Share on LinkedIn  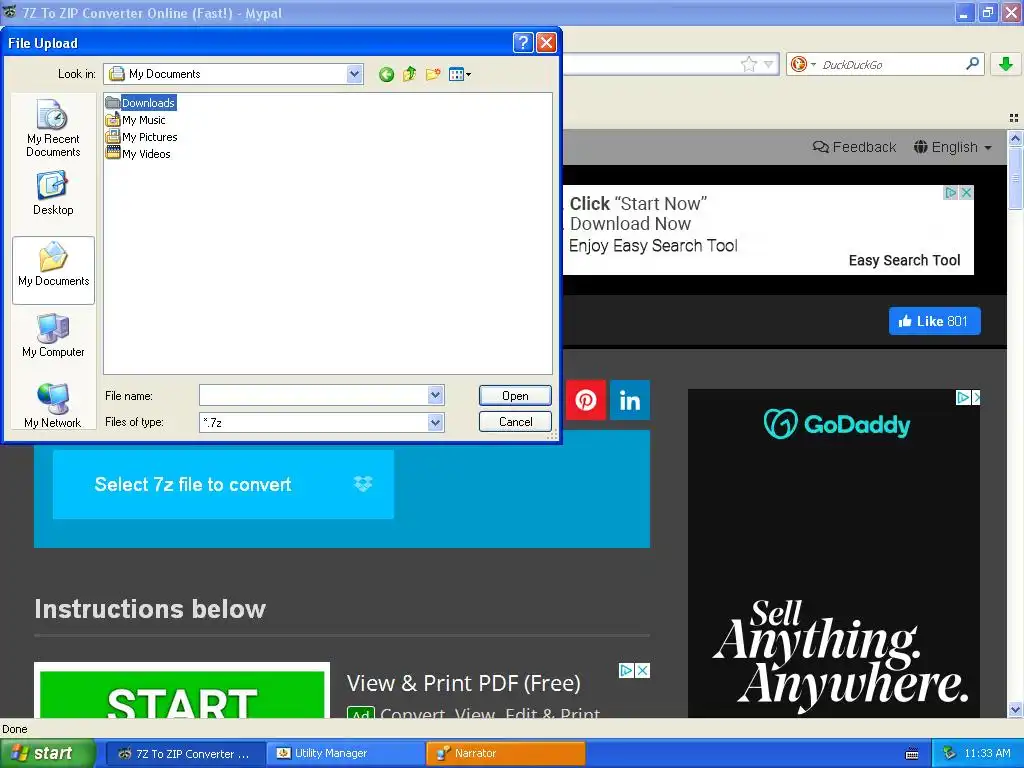pos(630,400)
